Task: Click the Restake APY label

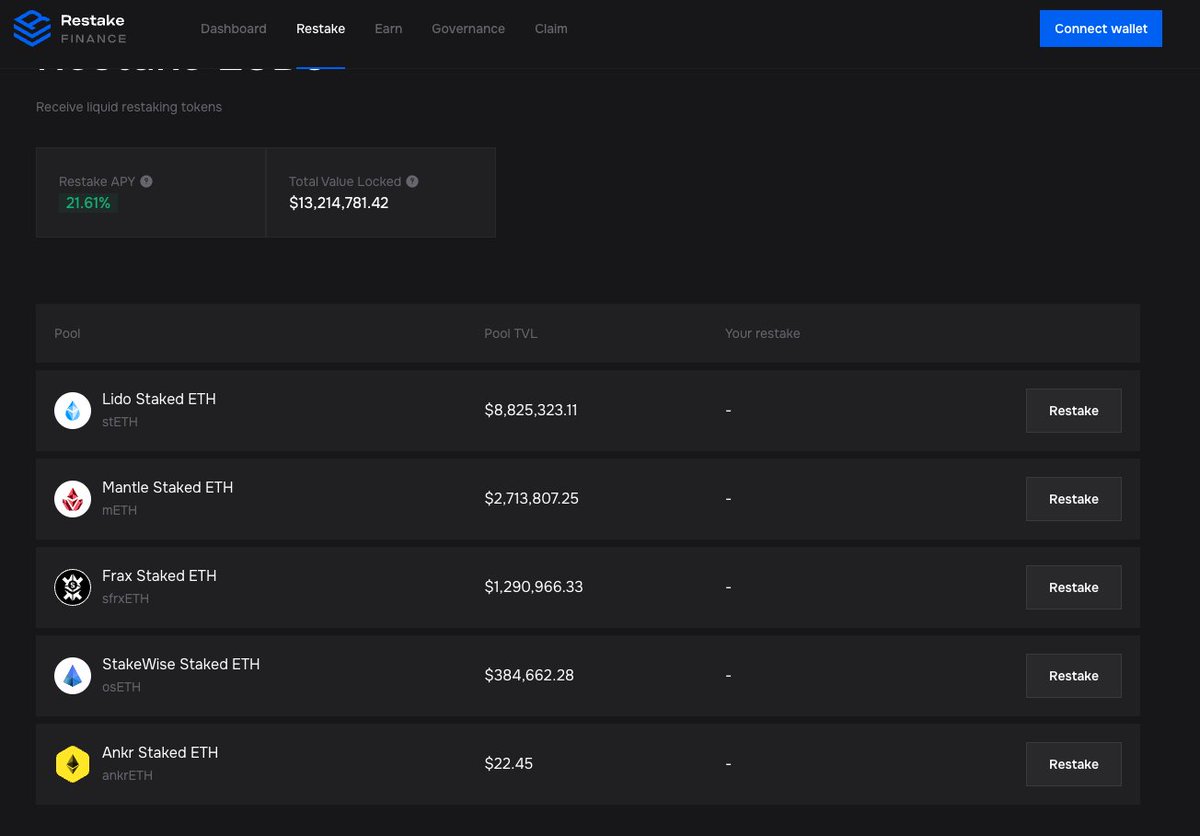Action: point(97,181)
